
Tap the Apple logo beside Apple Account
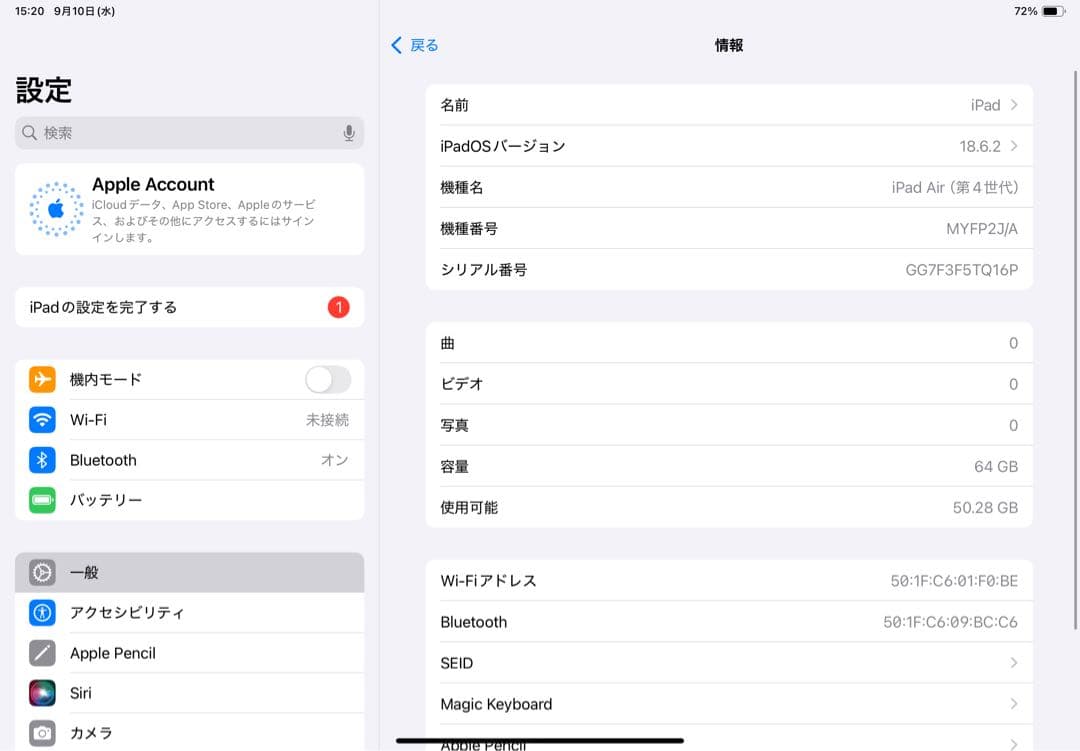(x=56, y=208)
